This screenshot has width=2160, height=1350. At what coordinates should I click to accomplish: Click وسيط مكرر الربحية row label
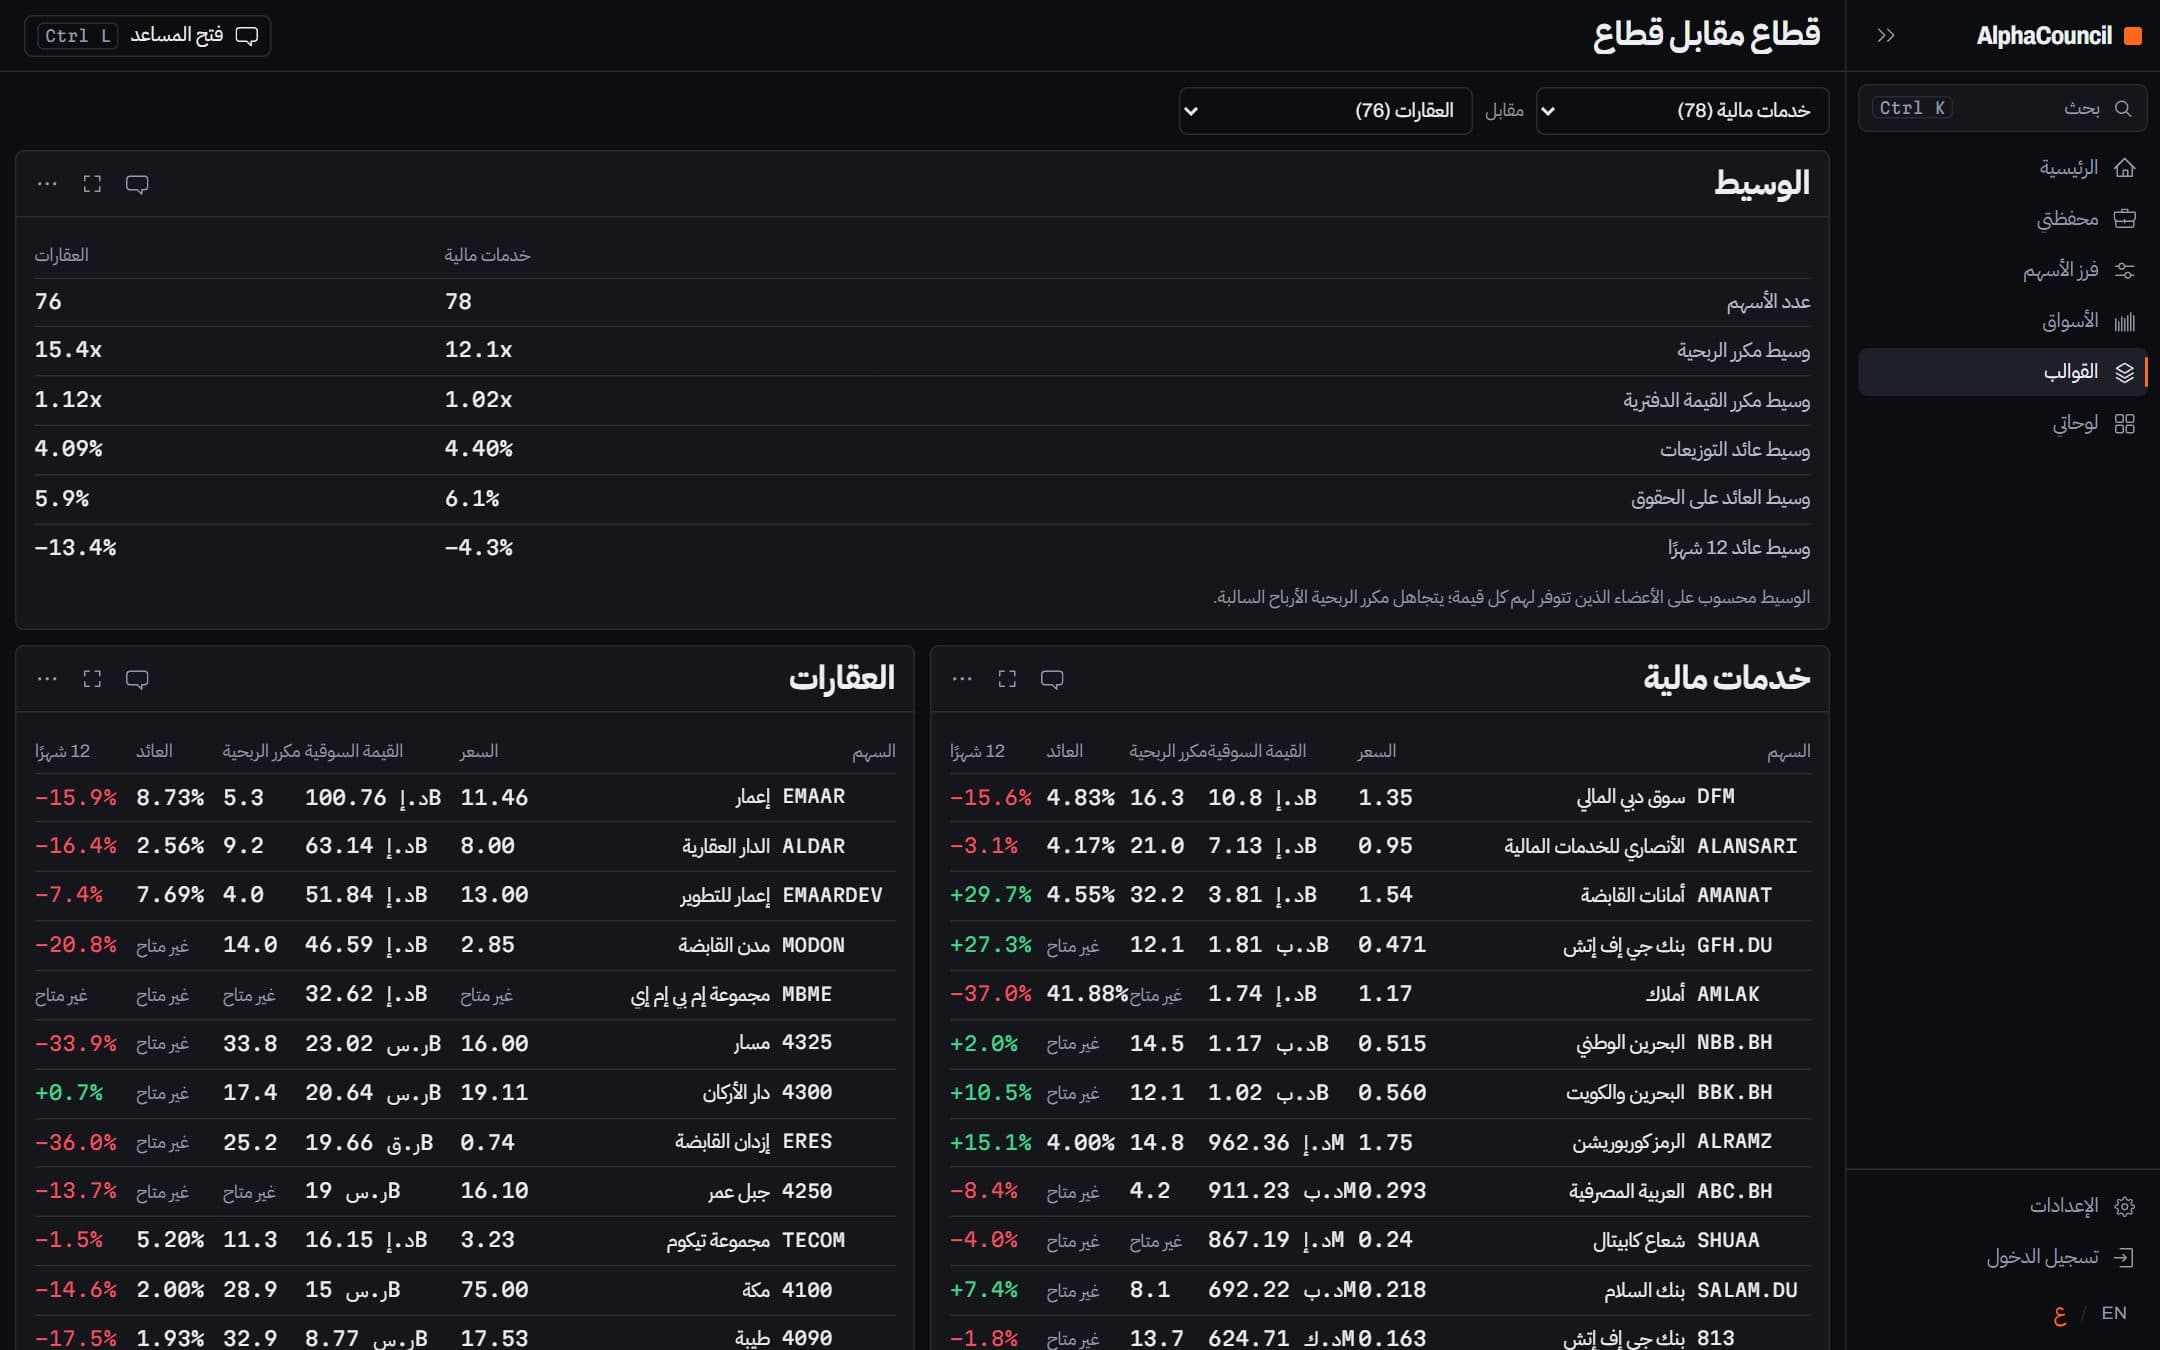1743,351
